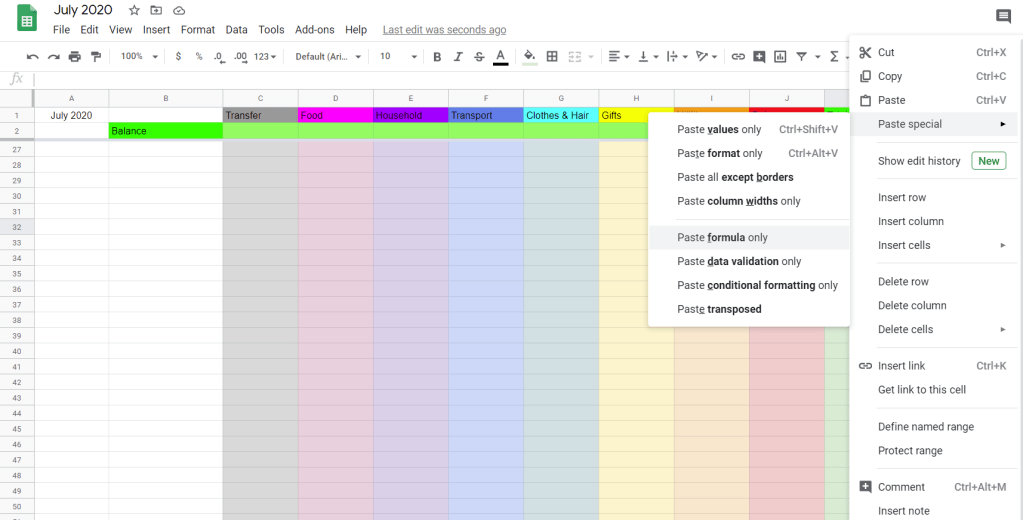The image size is (1023, 520).
Task: Star the July 2020 document
Action: pos(134,10)
